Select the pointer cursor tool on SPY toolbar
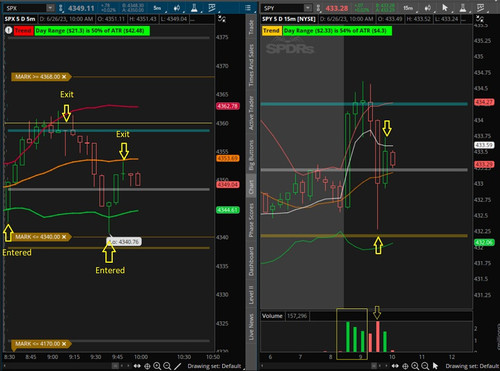 (x=445, y=8)
